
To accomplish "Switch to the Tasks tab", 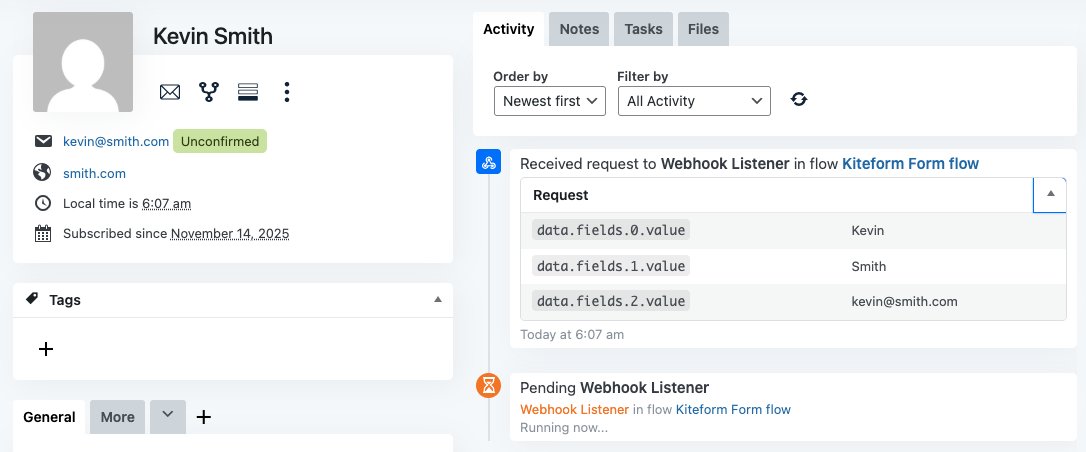I will click(x=643, y=29).
